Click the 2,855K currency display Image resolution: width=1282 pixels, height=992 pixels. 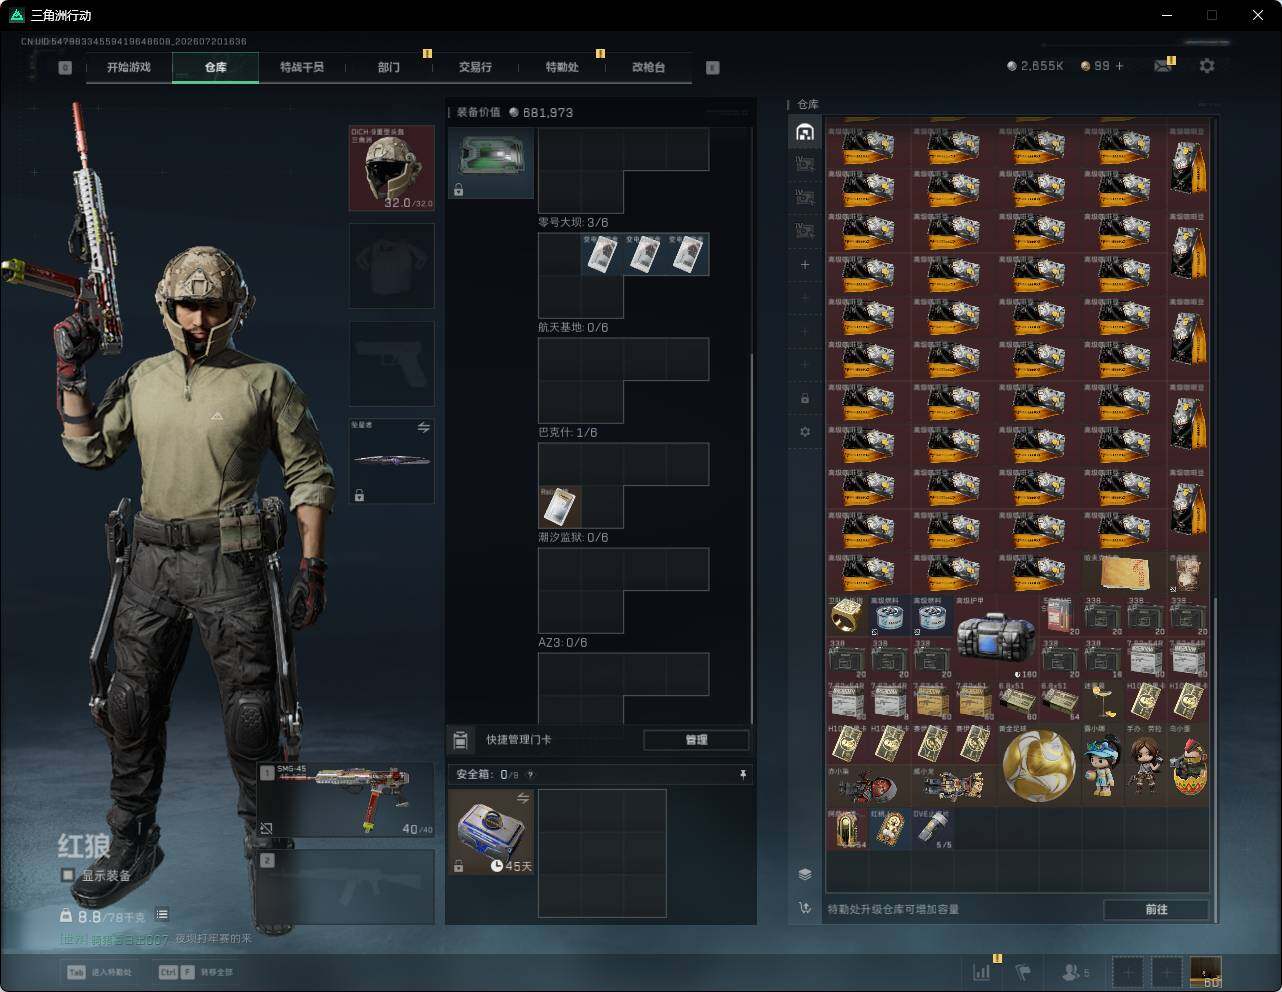(x=1034, y=66)
